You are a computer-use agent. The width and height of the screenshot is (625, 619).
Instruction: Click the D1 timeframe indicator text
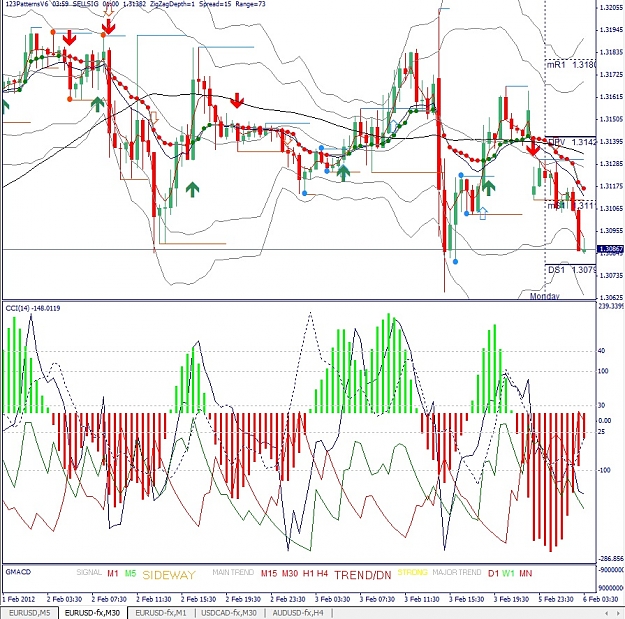tap(493, 574)
